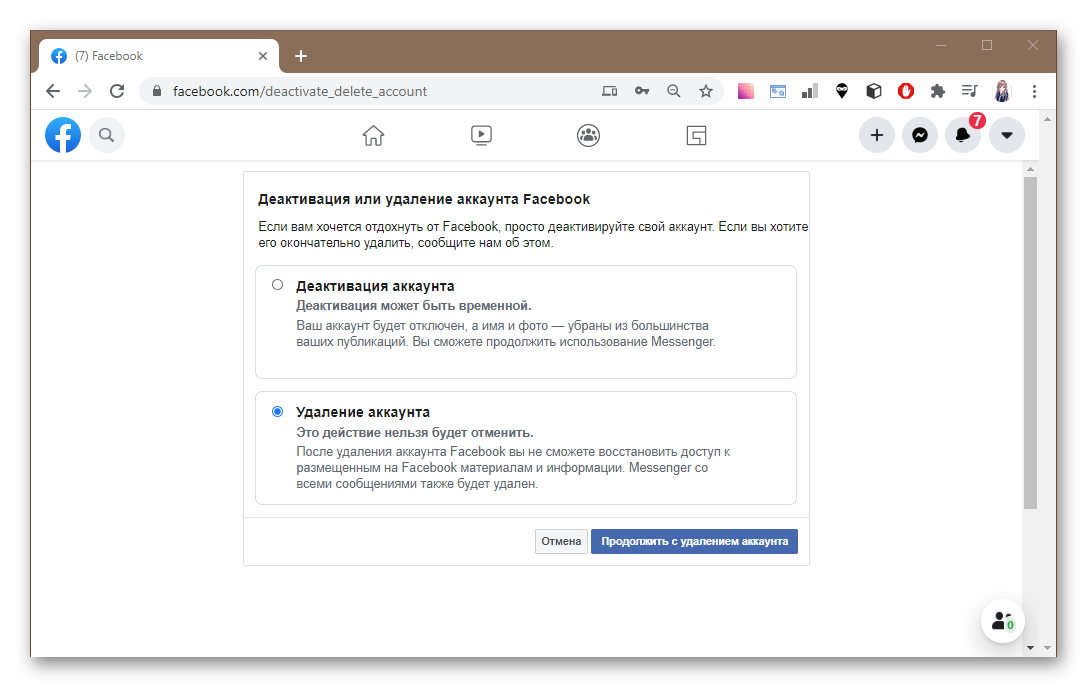The image size is (1087, 687).
Task: Click the Facebook logo icon
Action: pyautogui.click(x=63, y=135)
